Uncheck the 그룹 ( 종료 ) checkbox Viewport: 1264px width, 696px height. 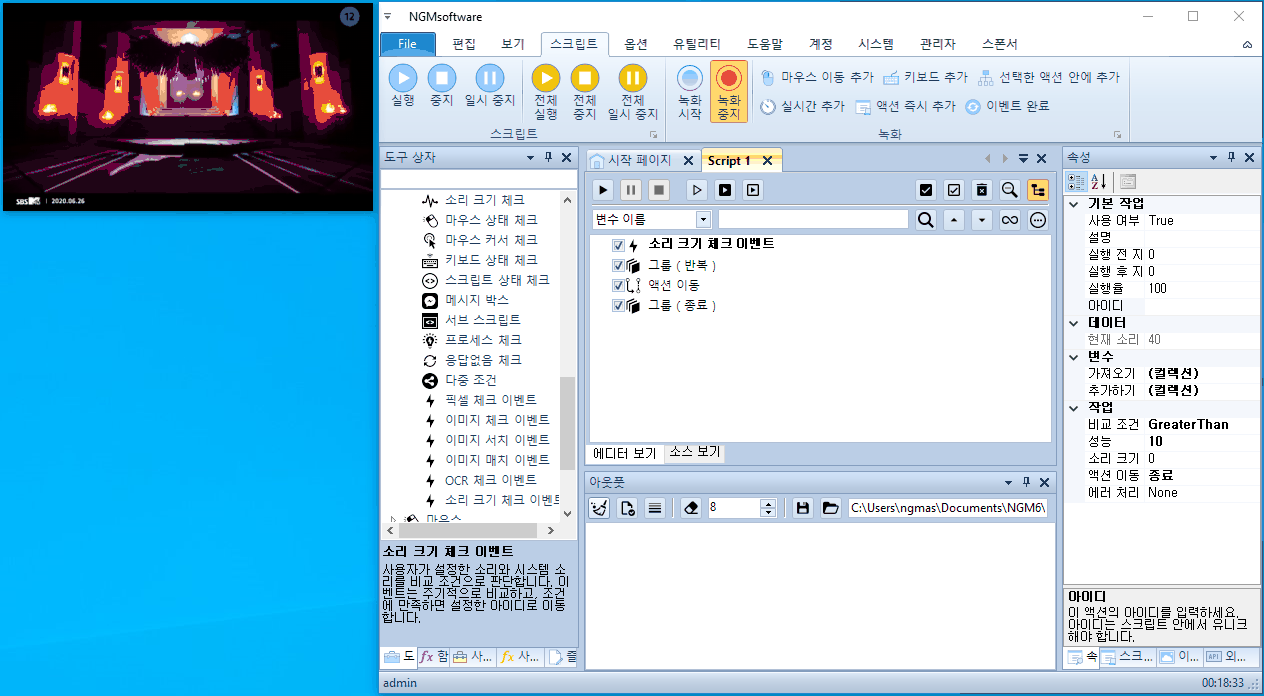[x=619, y=305]
